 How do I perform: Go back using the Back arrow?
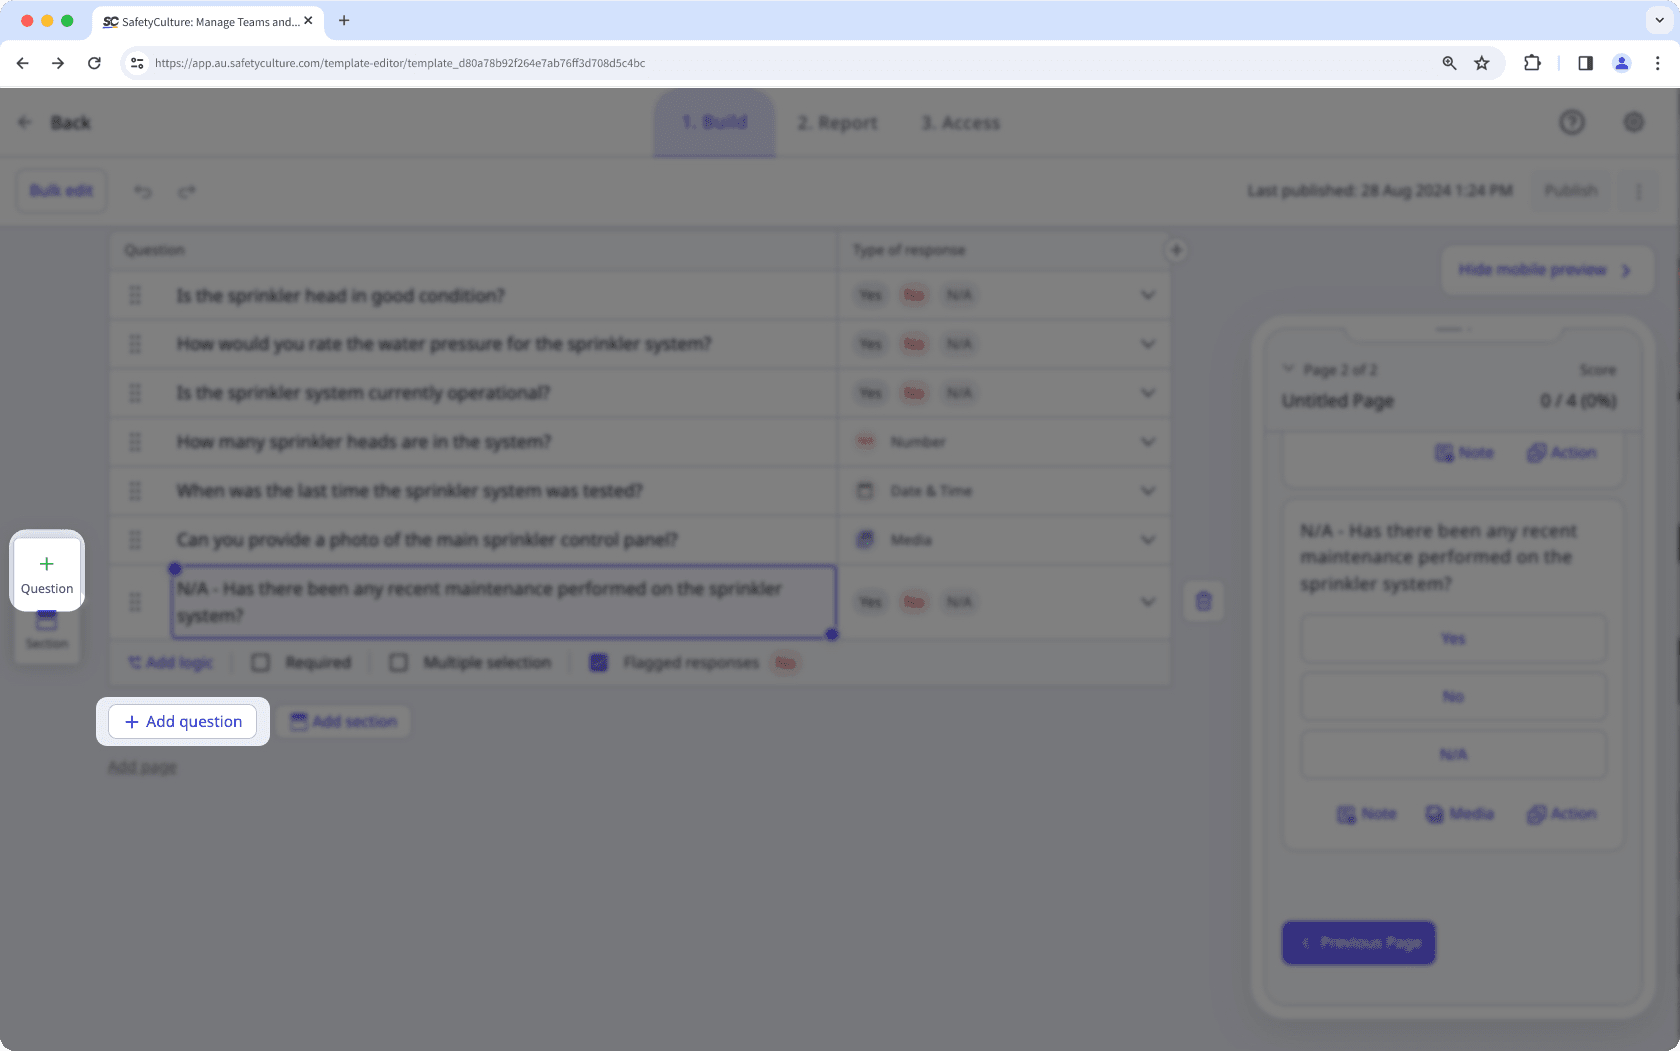[x=25, y=122]
